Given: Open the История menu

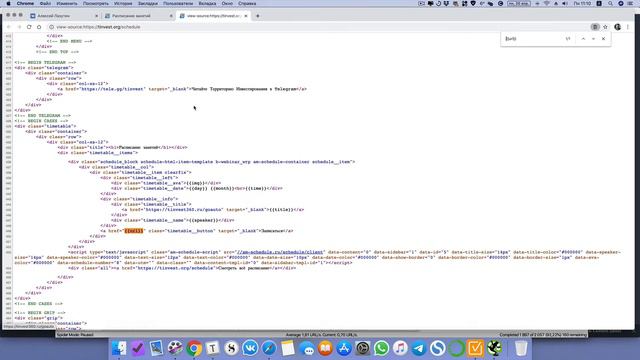Looking at the screenshot, I should tap(123, 3).
